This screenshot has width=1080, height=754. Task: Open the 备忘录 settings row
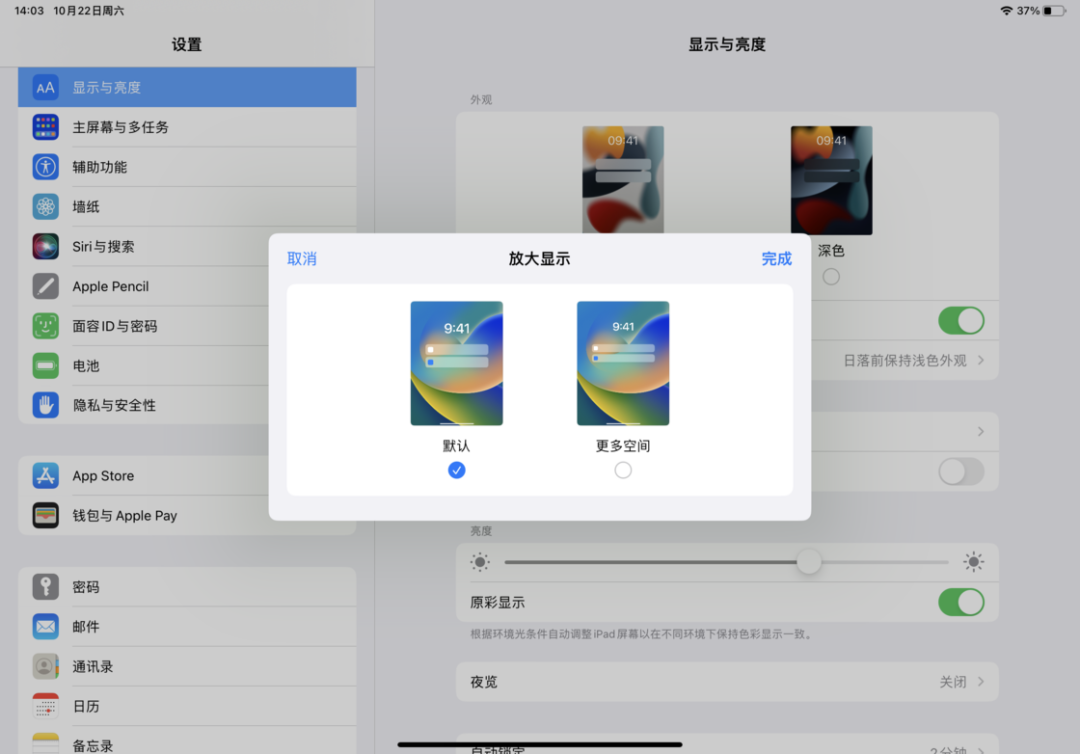click(x=187, y=742)
